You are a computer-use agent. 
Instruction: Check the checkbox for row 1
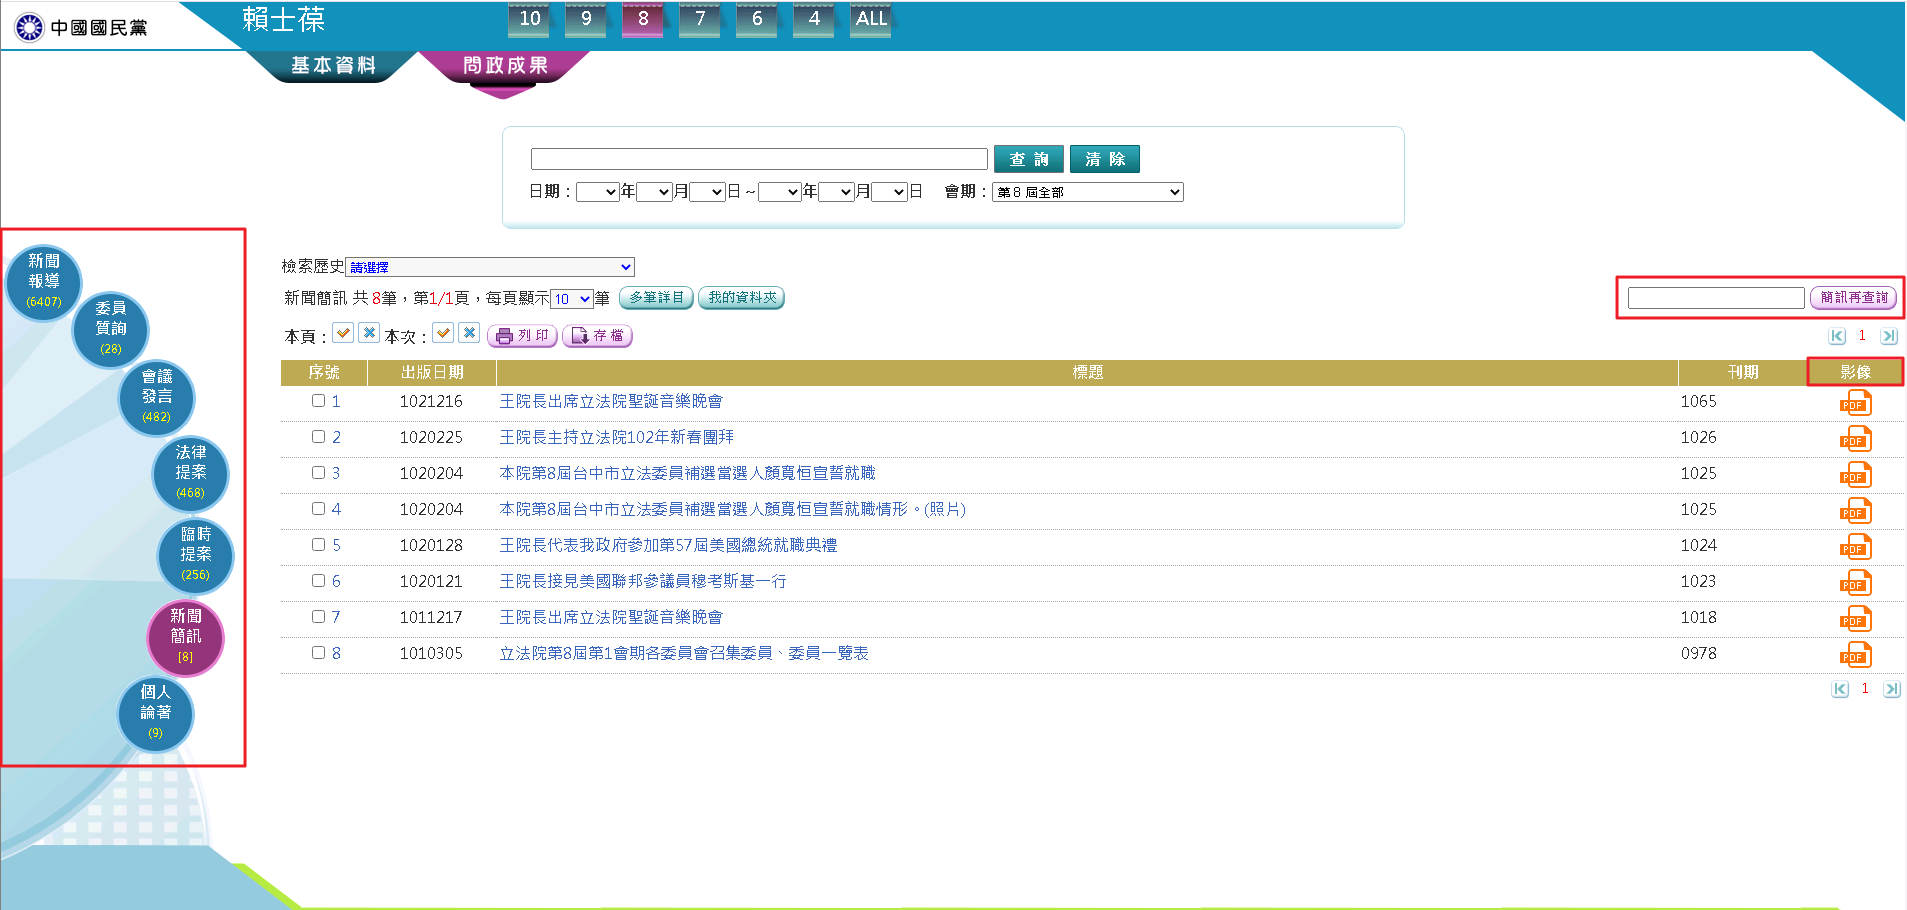pyautogui.click(x=318, y=401)
